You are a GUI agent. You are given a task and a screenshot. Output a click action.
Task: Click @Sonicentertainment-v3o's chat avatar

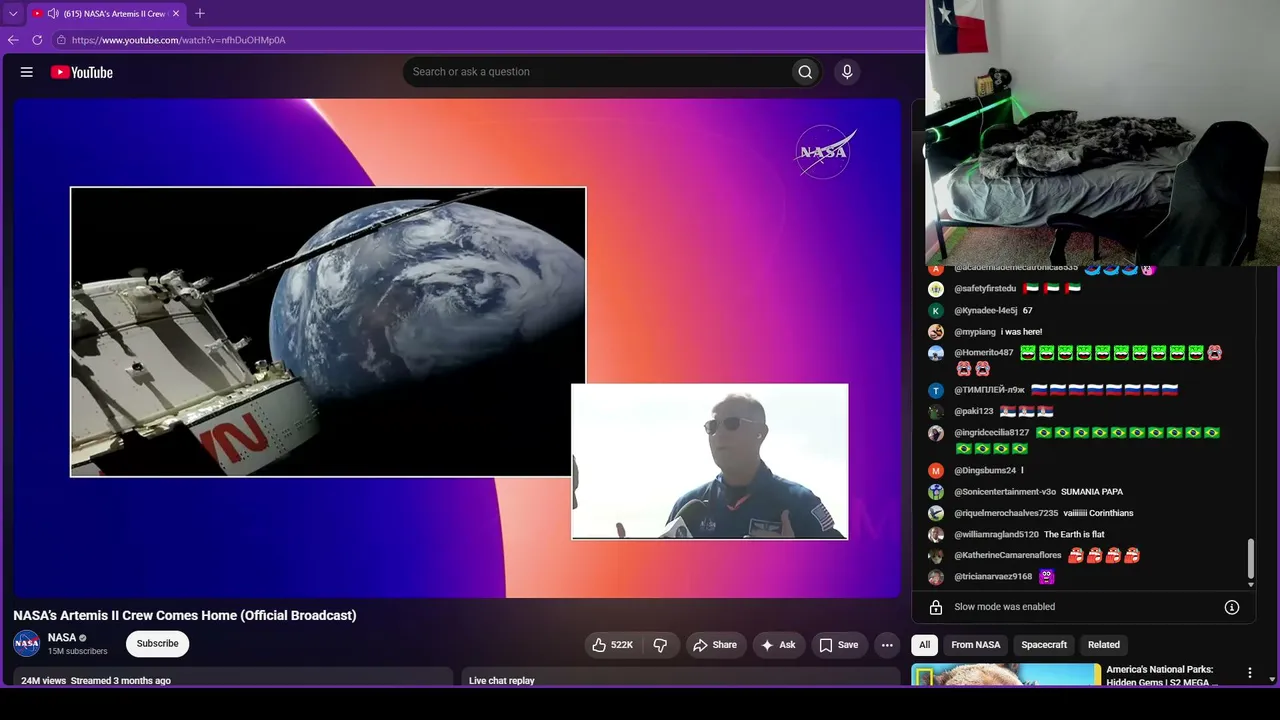(936, 492)
